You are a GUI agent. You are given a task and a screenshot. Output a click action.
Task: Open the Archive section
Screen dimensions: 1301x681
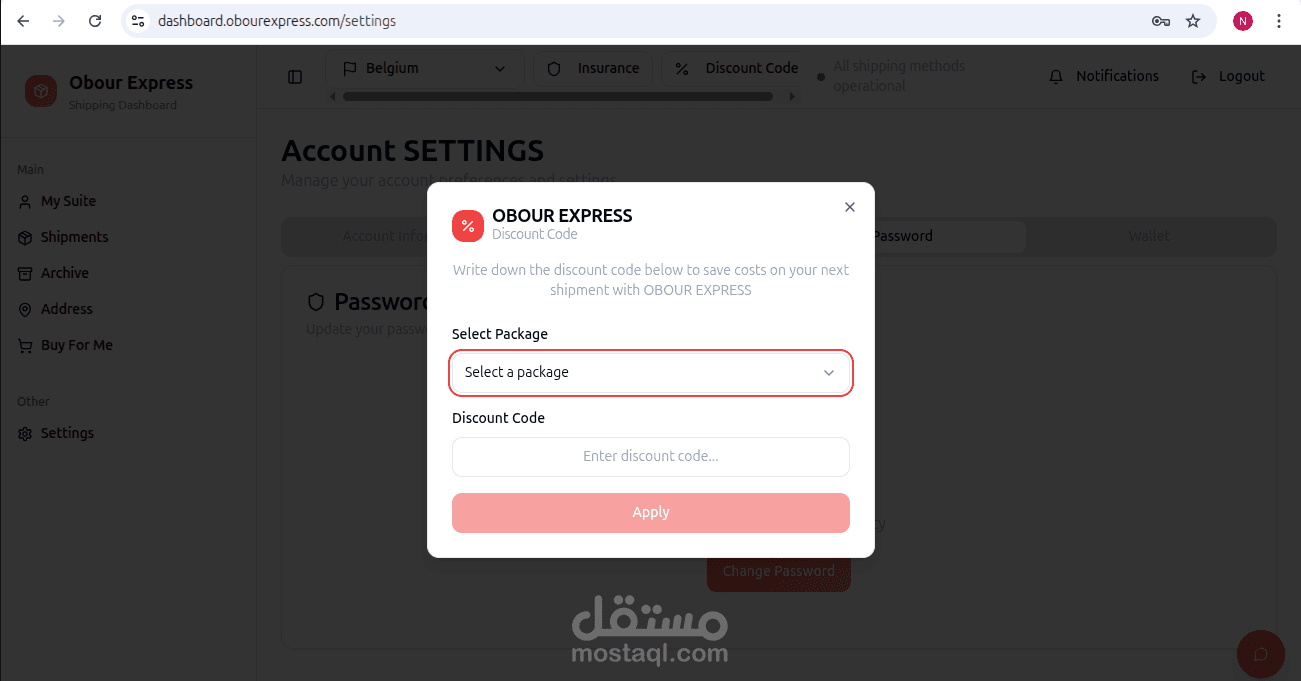tap(54, 273)
